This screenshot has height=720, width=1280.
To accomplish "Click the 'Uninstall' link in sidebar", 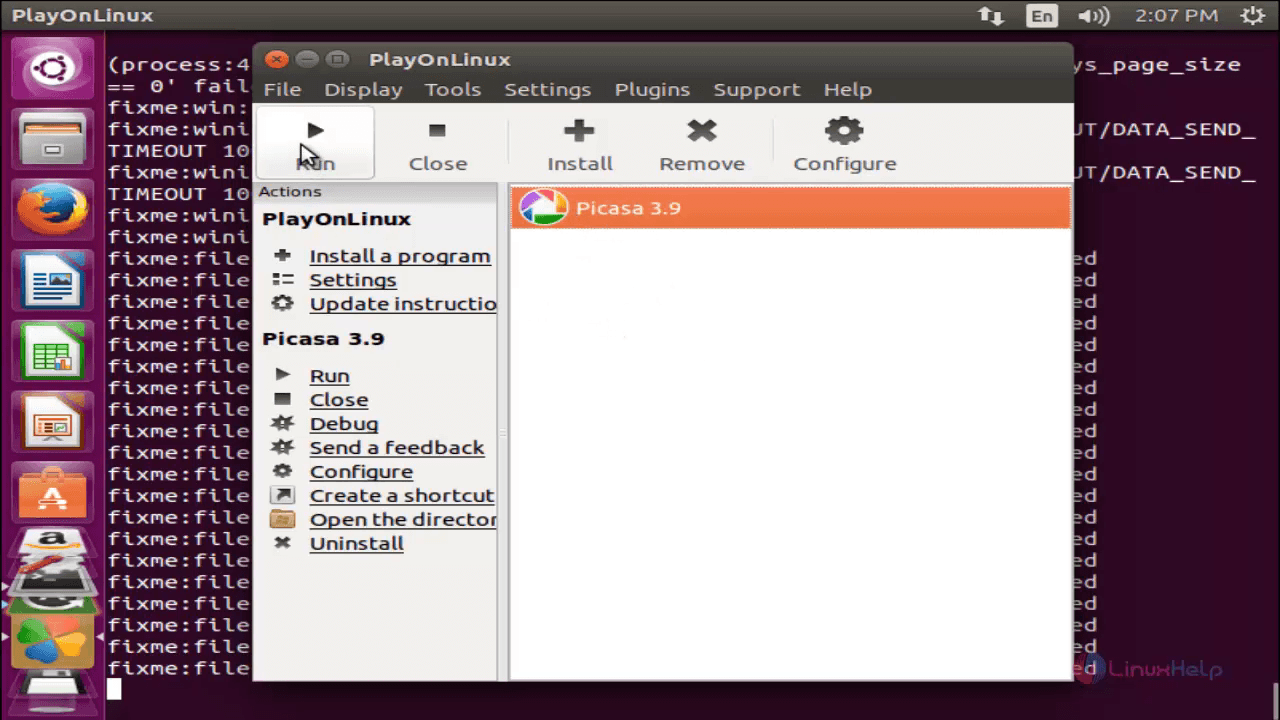I will [x=357, y=544].
